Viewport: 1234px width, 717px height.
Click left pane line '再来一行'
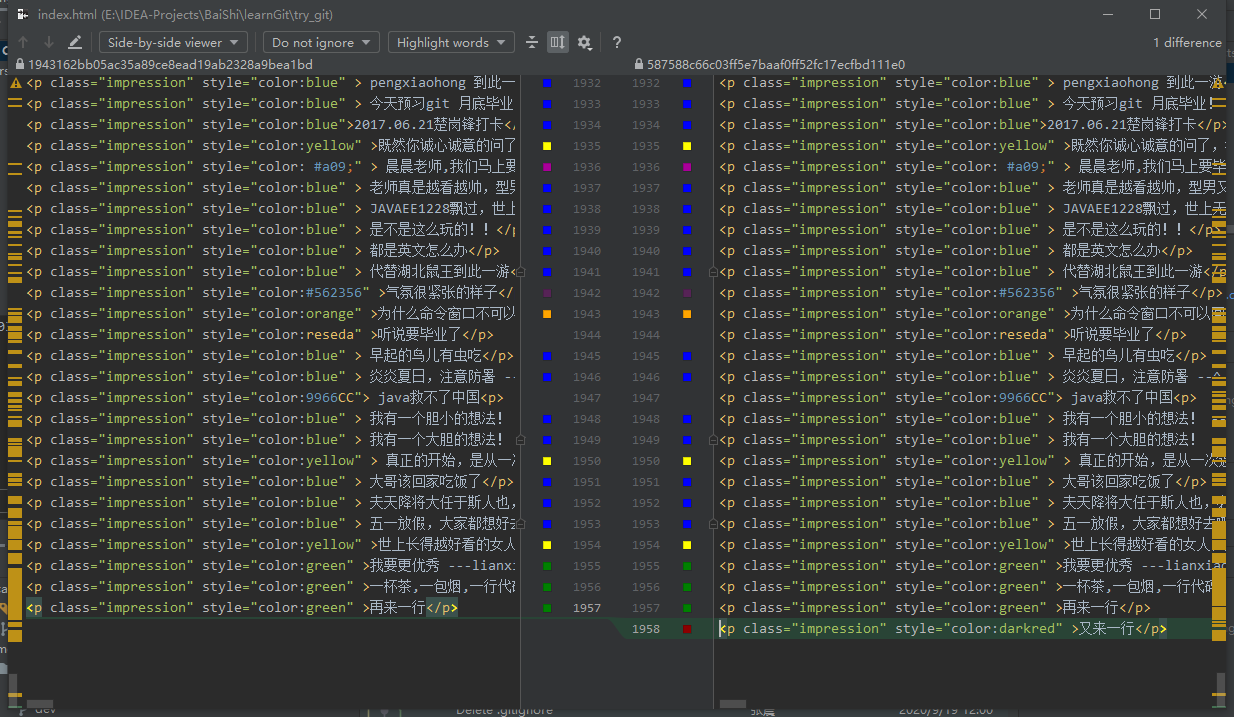tap(242, 608)
